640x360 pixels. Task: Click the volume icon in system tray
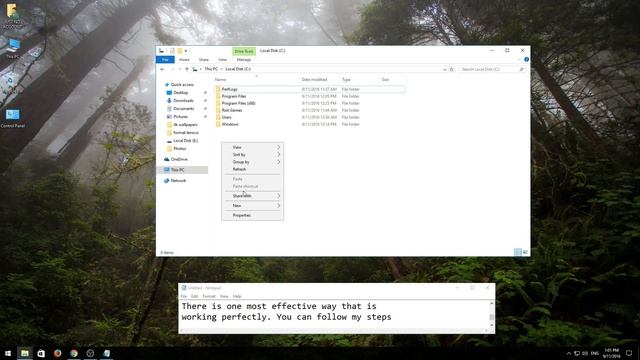pyautogui.click(x=585, y=353)
